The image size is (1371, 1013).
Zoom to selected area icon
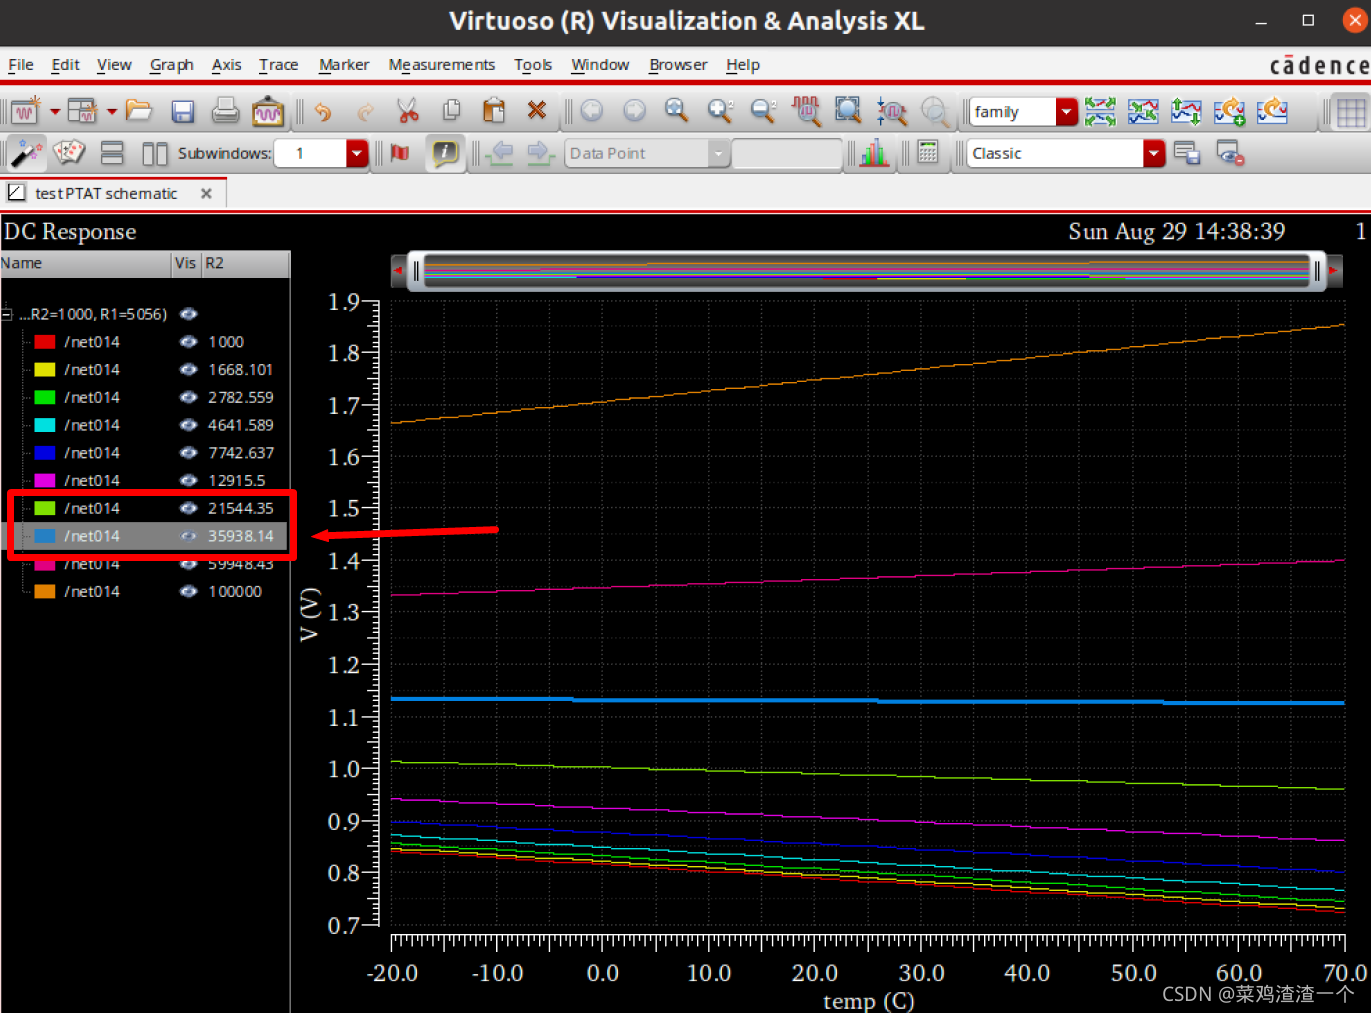(848, 111)
